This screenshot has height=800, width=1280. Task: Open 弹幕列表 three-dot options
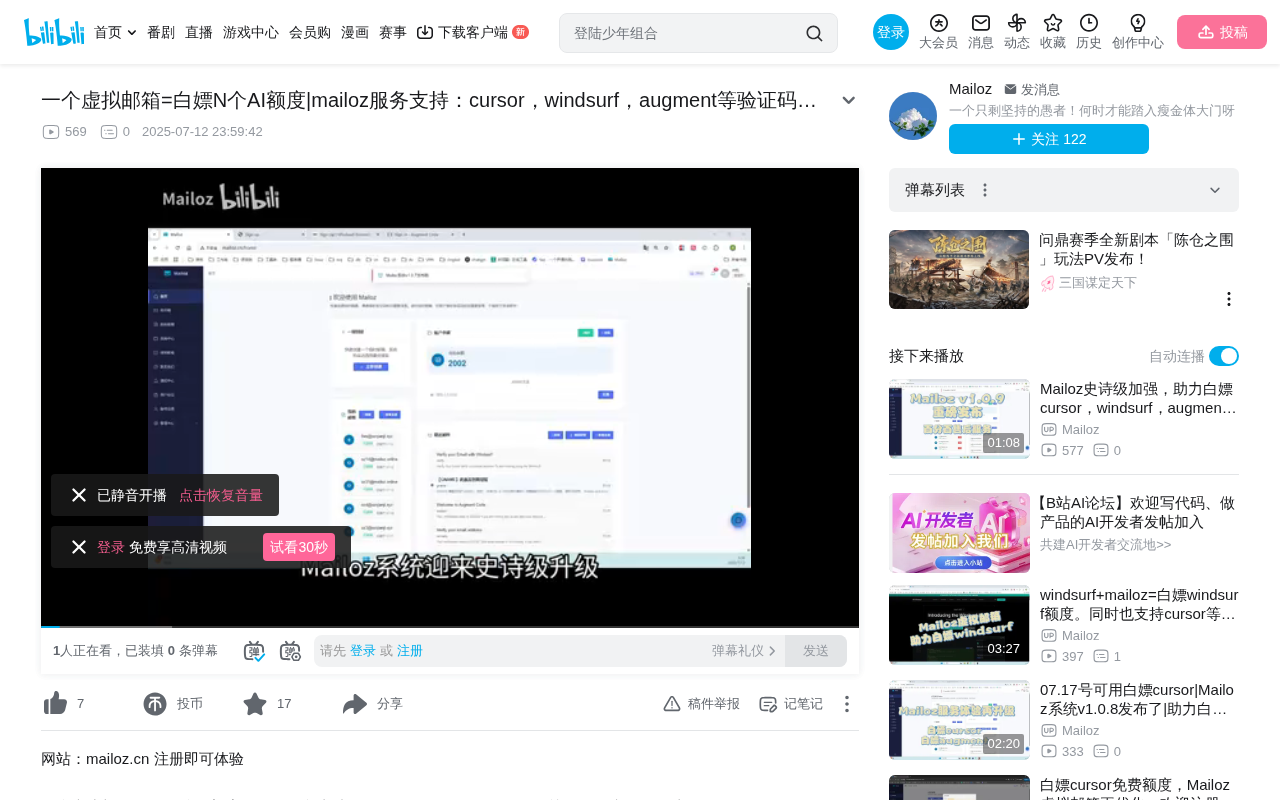tap(985, 190)
